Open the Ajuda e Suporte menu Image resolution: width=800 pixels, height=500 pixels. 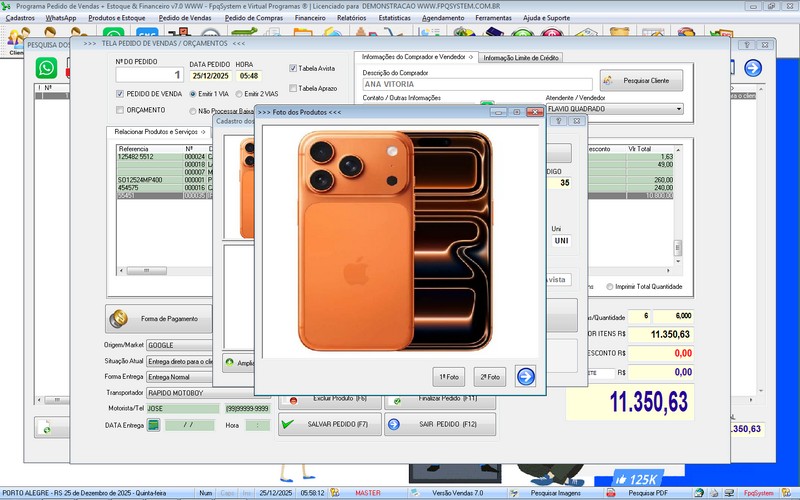coord(546,18)
